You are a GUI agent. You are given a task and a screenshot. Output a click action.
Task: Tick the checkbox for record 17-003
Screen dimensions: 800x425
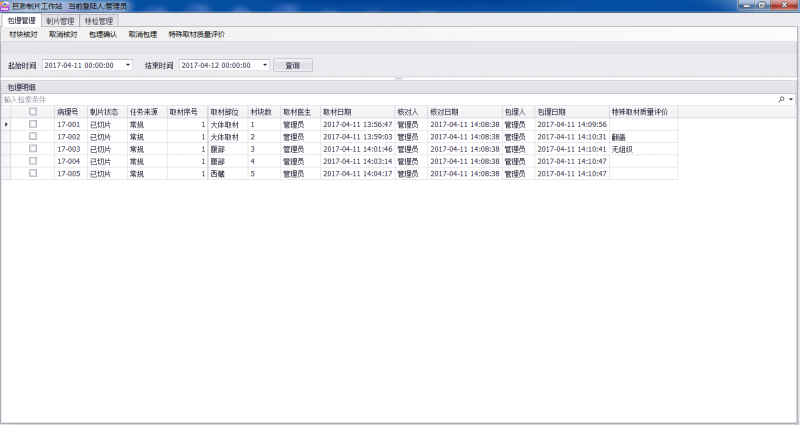[33, 148]
